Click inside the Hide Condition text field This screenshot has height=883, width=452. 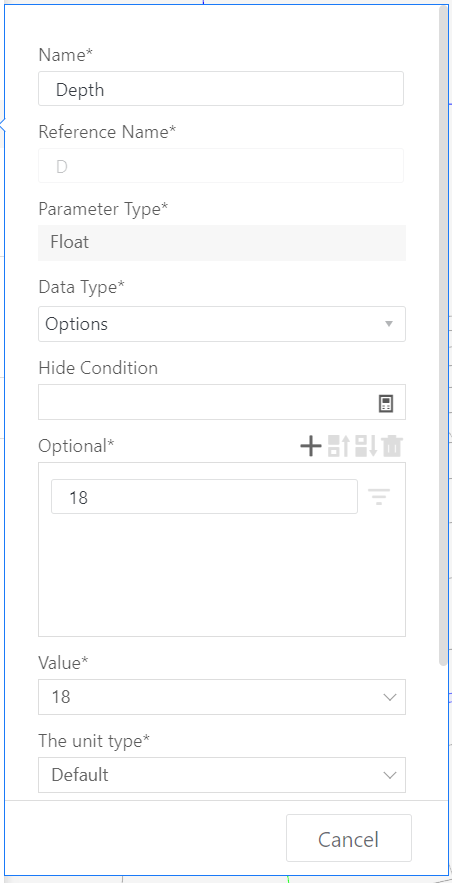206,402
